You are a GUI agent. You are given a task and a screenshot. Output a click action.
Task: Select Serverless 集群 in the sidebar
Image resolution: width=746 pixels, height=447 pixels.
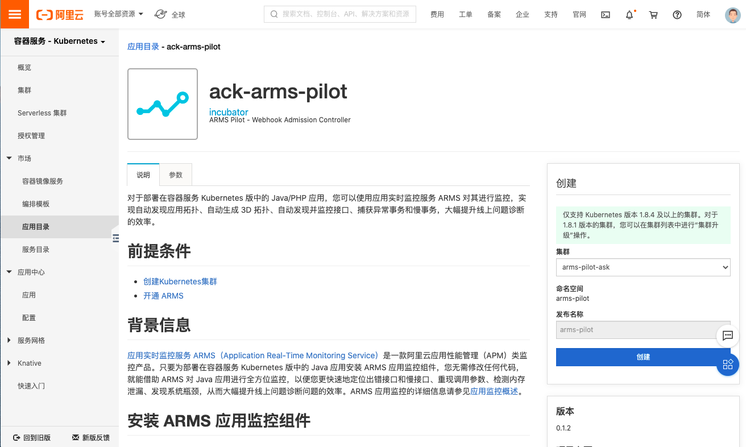click(x=42, y=113)
